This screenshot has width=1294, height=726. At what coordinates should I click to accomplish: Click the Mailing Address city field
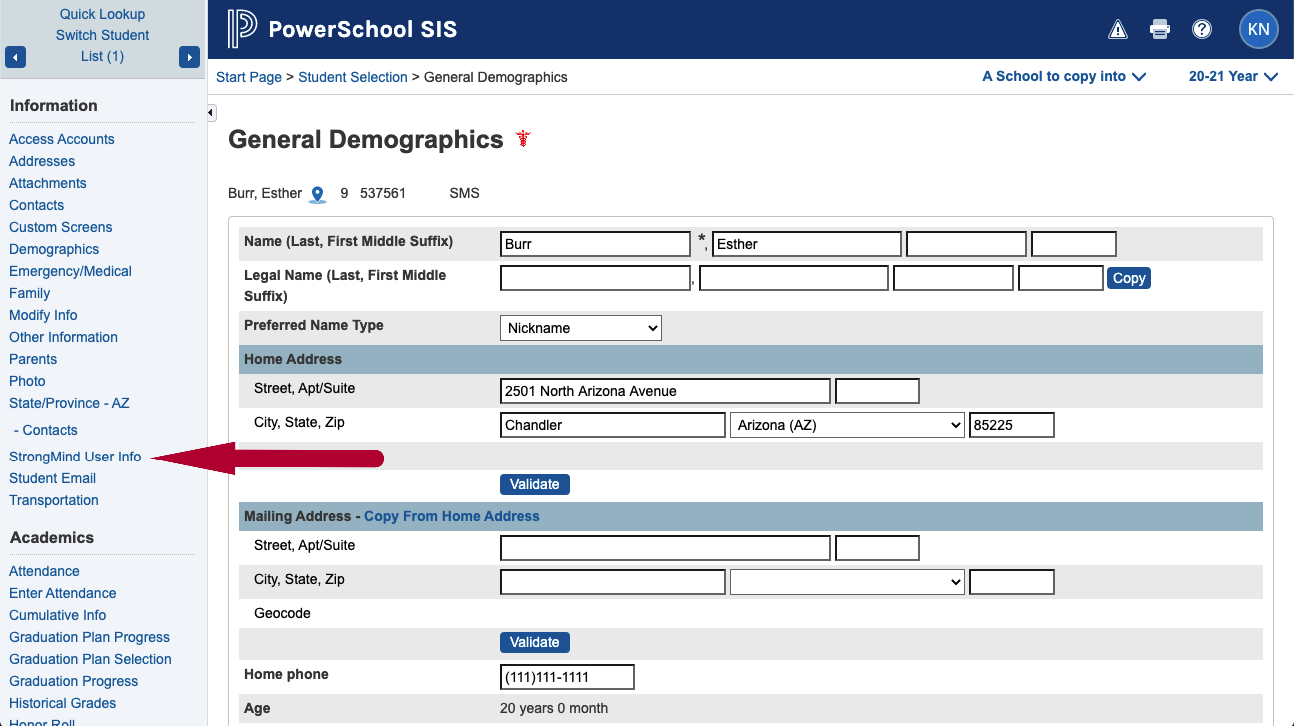613,582
